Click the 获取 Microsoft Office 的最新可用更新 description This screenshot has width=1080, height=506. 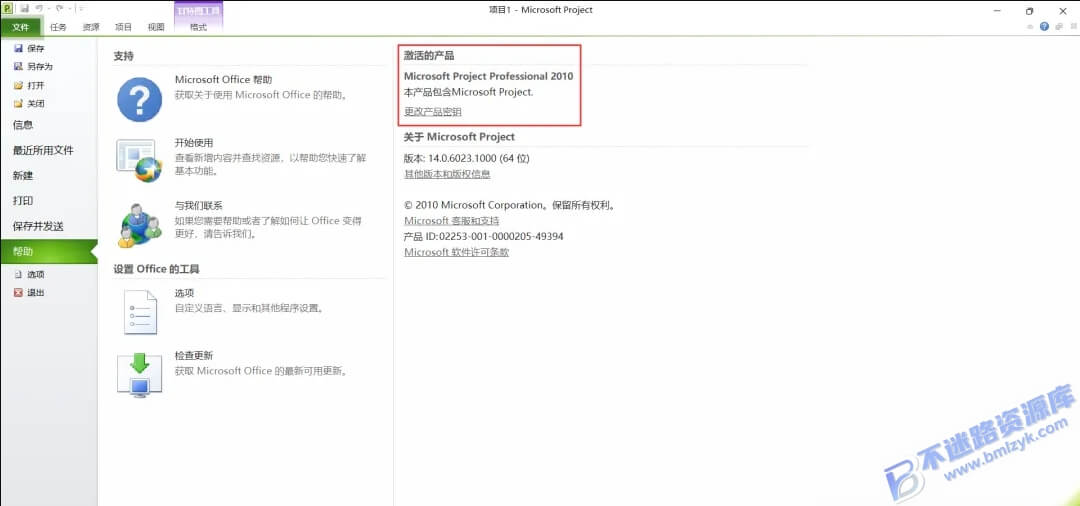pyautogui.click(x=262, y=371)
